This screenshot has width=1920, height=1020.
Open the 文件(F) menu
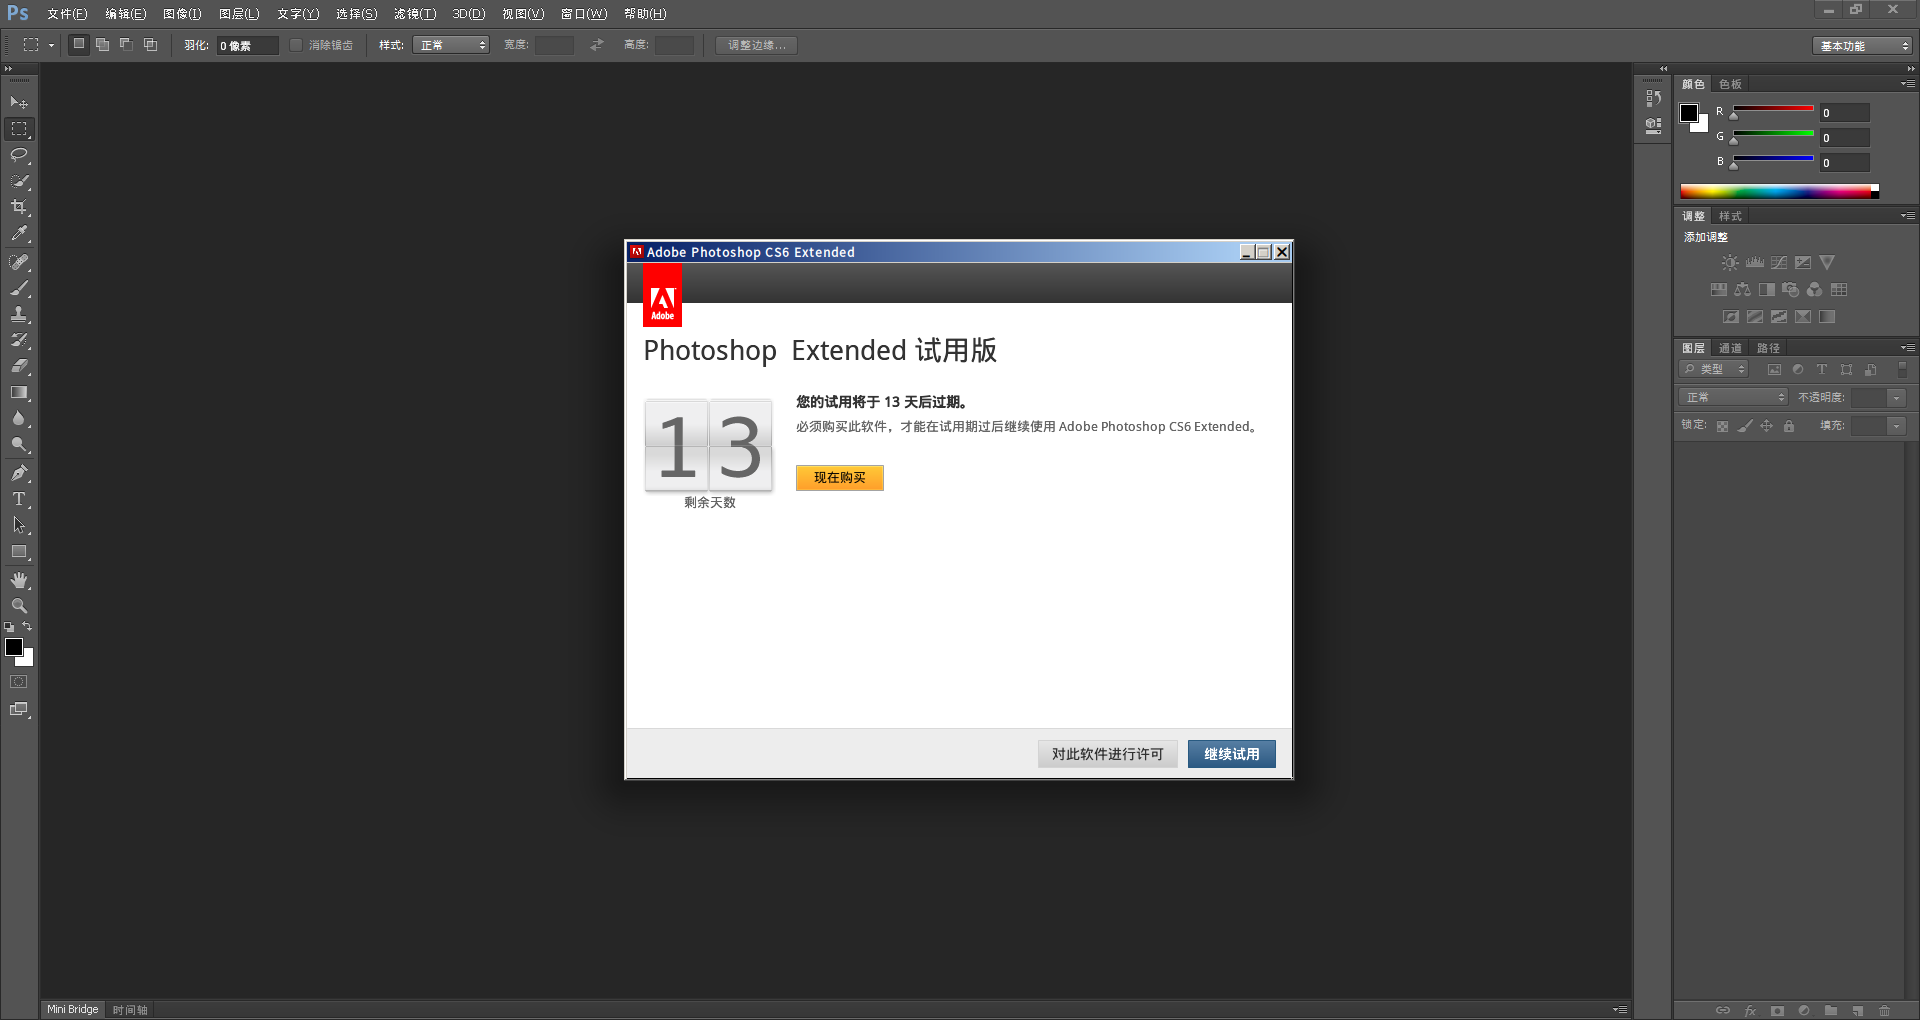coord(67,14)
